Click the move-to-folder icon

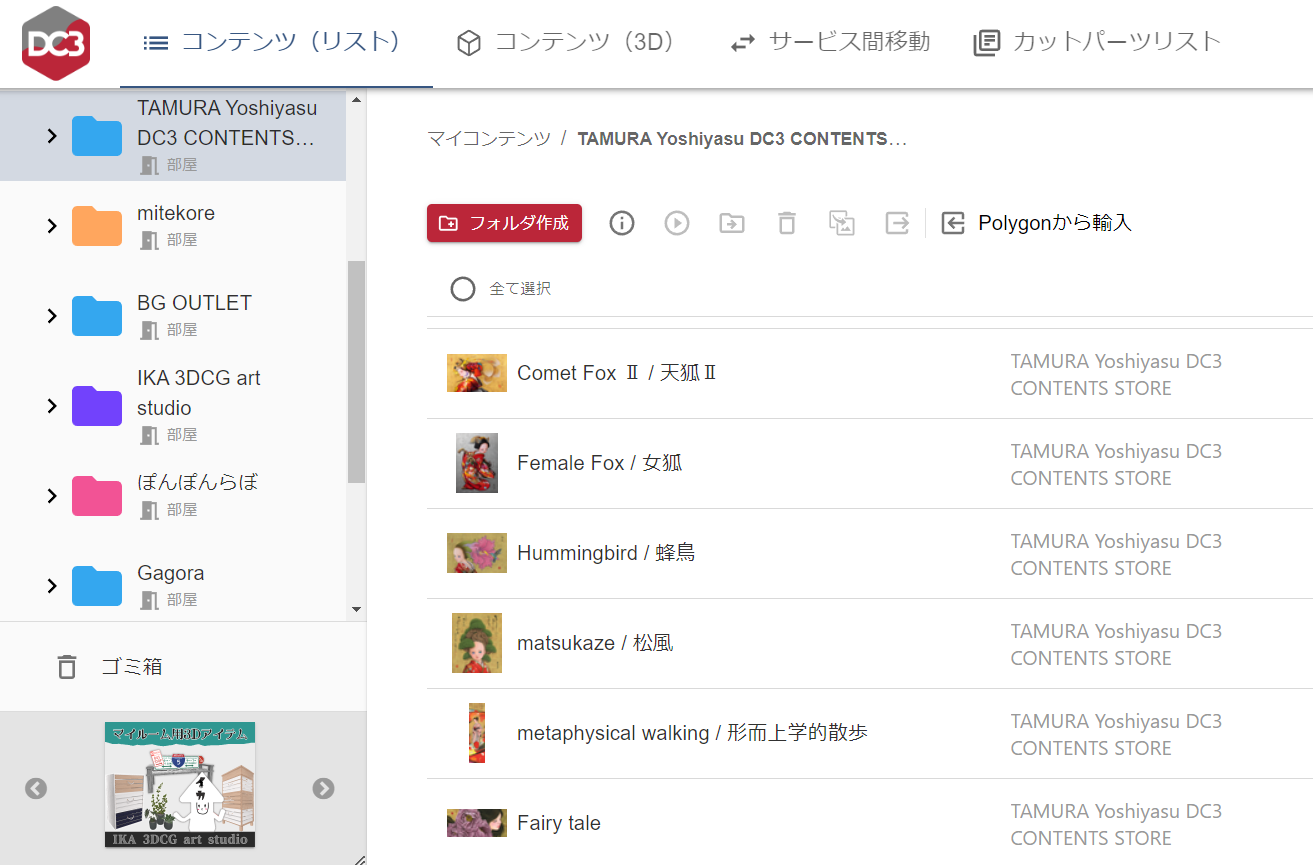[732, 223]
